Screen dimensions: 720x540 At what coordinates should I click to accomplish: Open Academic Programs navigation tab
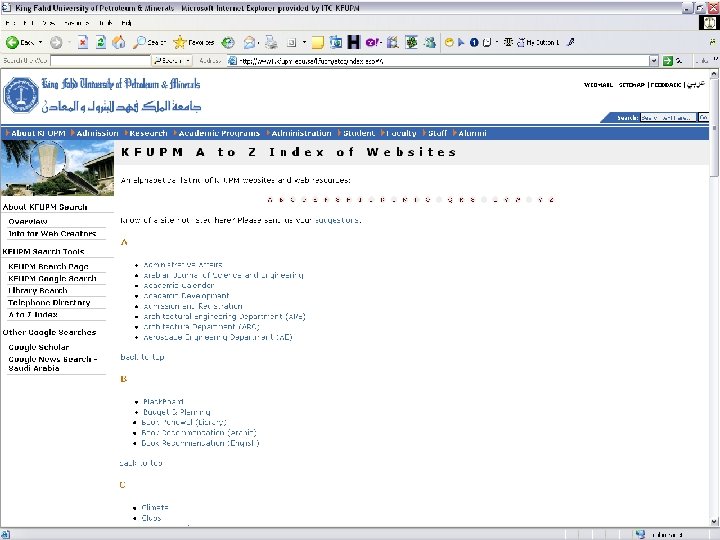click(219, 133)
